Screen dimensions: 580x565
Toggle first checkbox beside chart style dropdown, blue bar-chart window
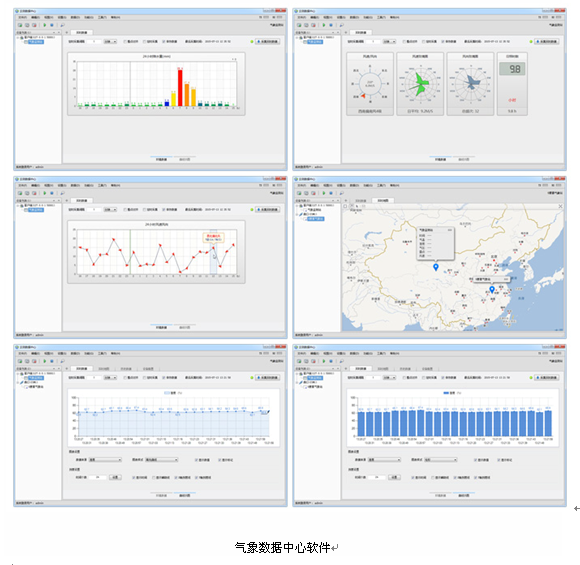pos(476,460)
